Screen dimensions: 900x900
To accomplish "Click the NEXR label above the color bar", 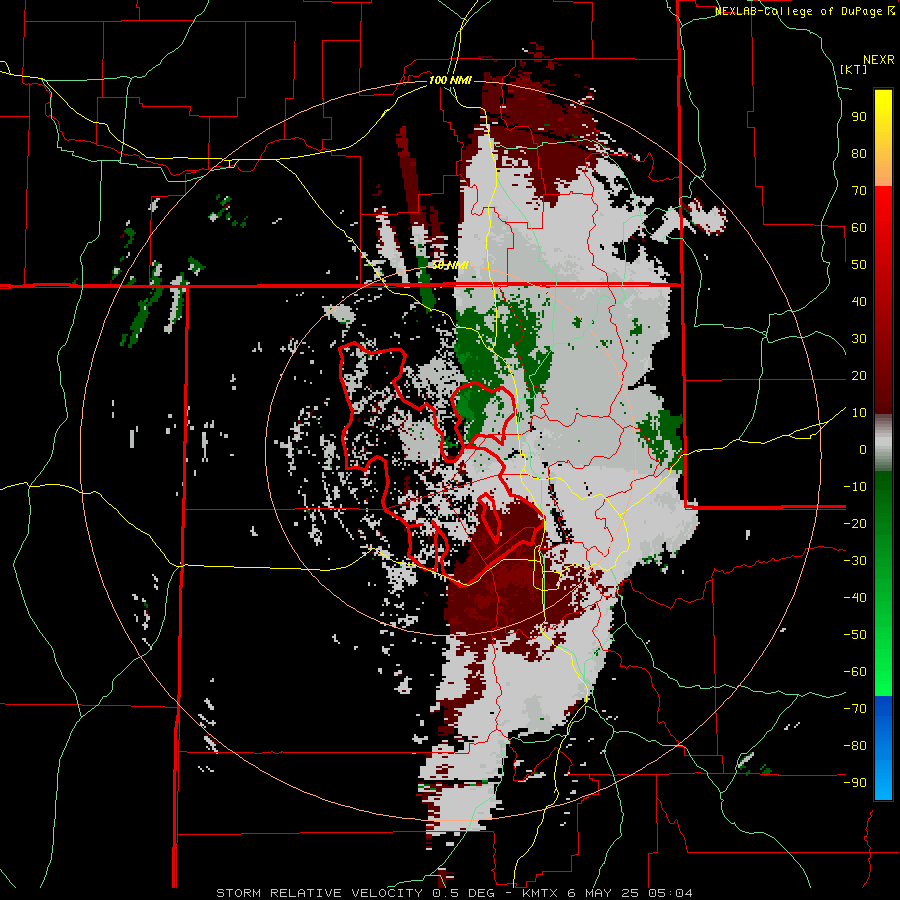I will pos(879,60).
